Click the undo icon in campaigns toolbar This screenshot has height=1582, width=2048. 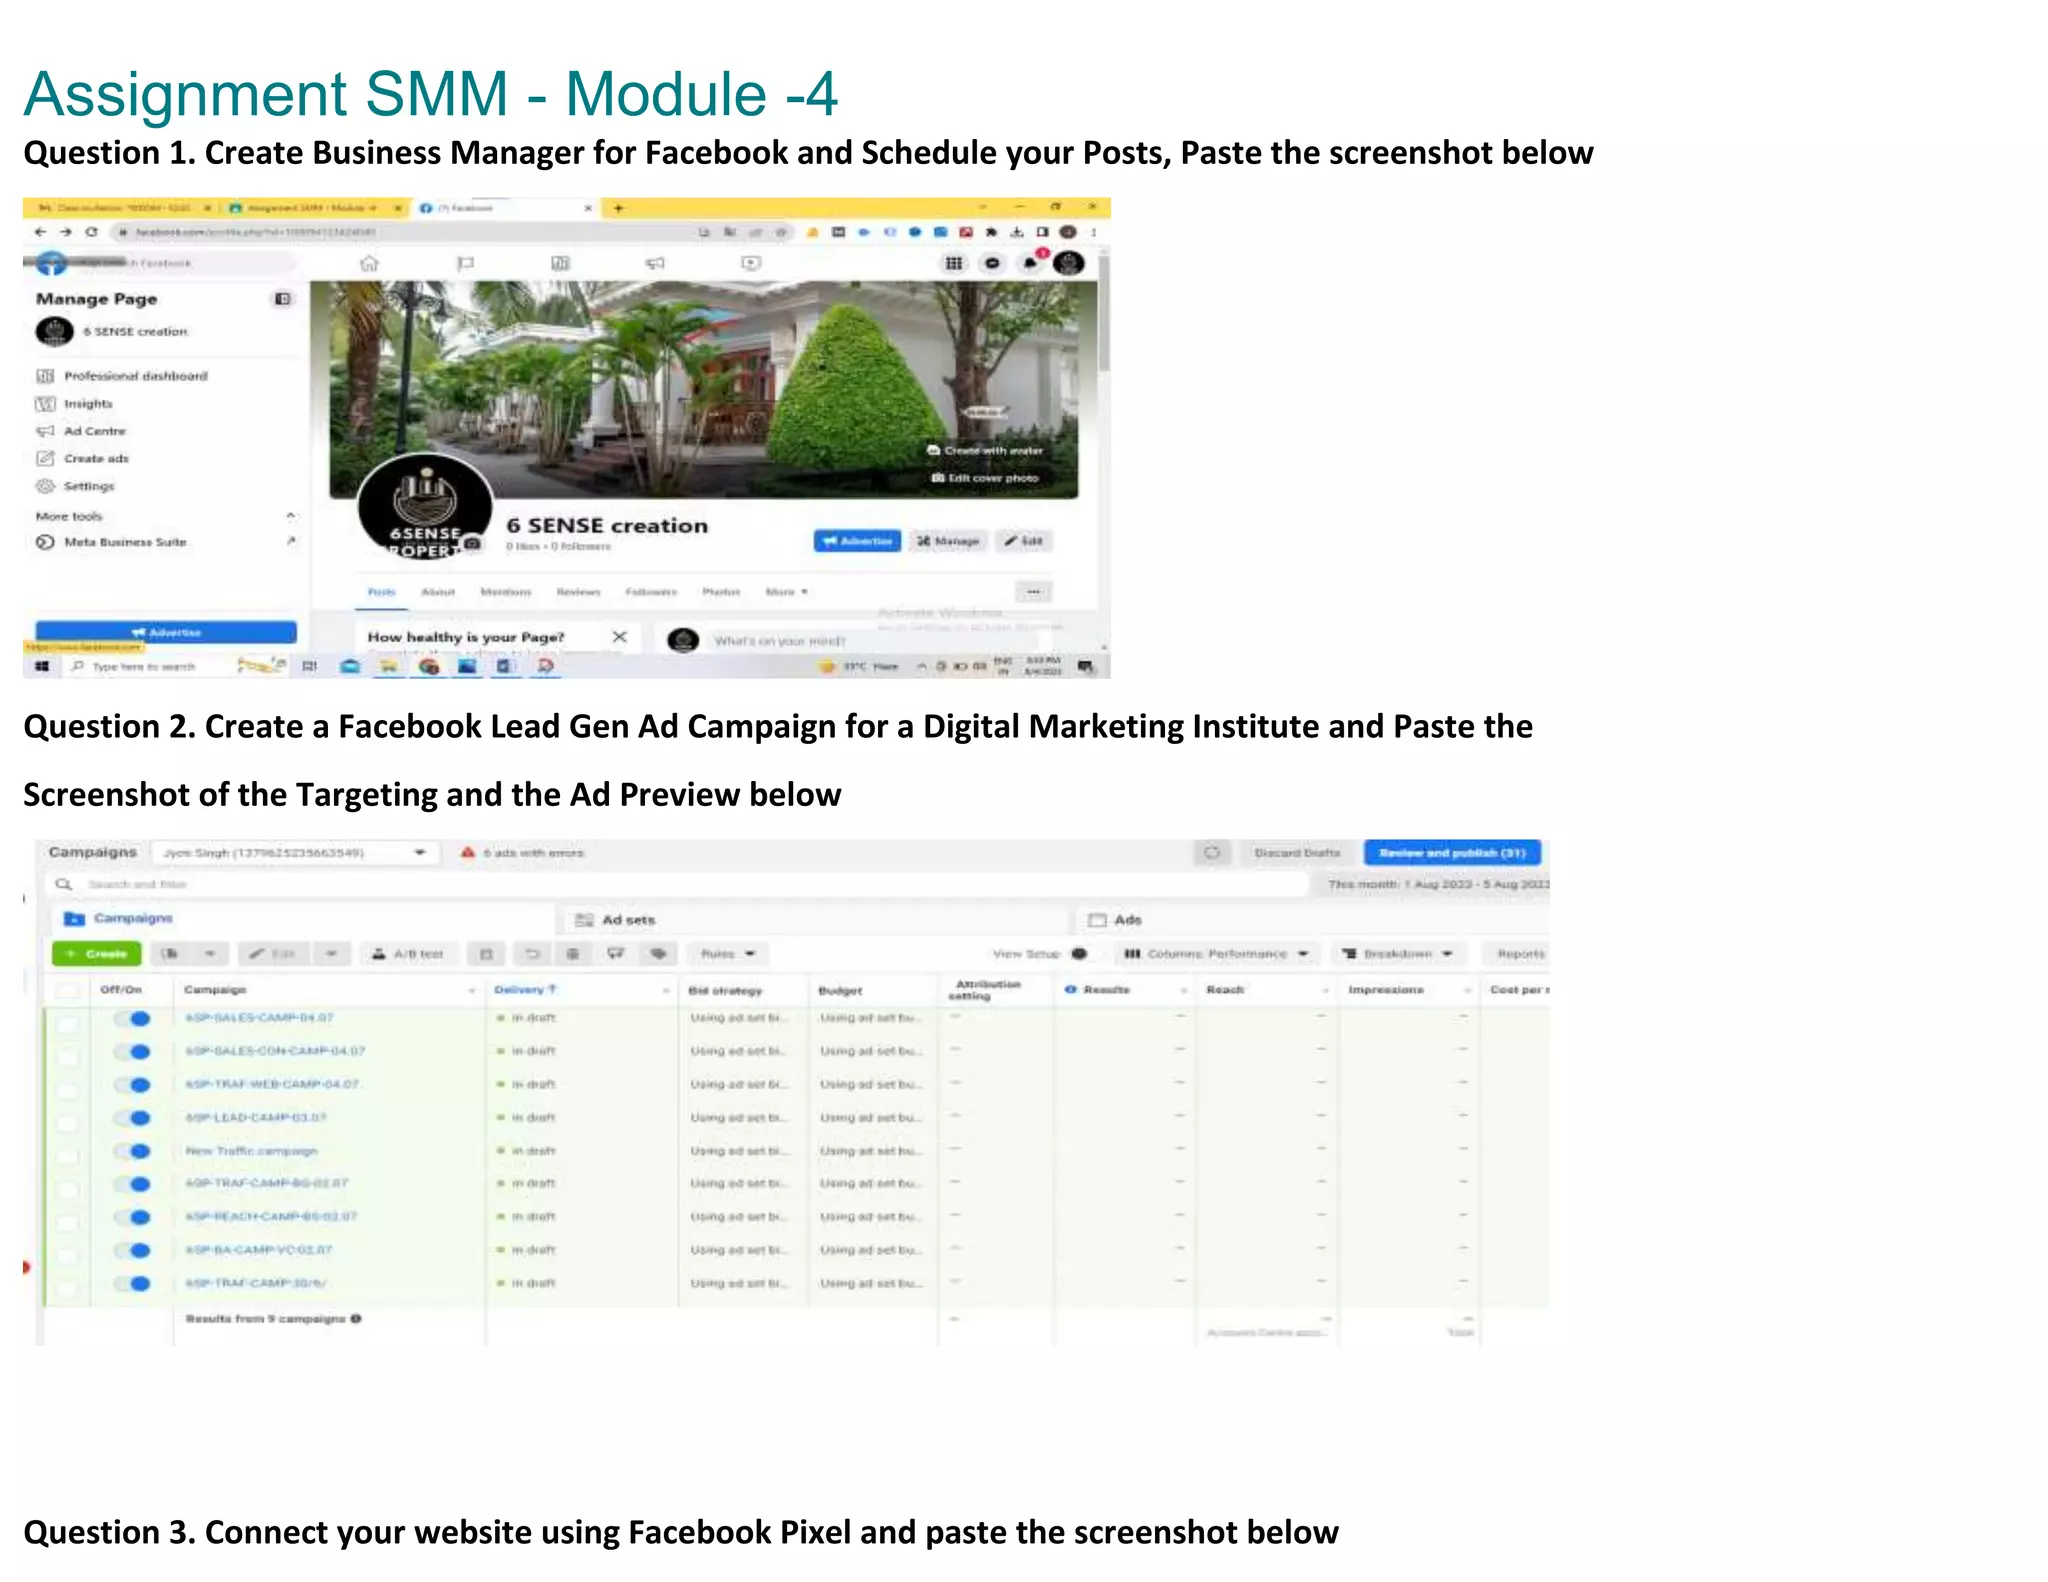pos(533,954)
